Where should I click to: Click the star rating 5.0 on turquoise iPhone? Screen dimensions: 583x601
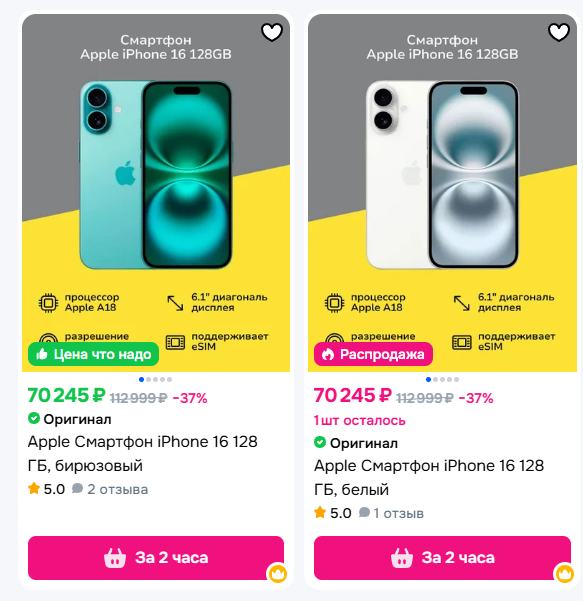[x=46, y=489]
